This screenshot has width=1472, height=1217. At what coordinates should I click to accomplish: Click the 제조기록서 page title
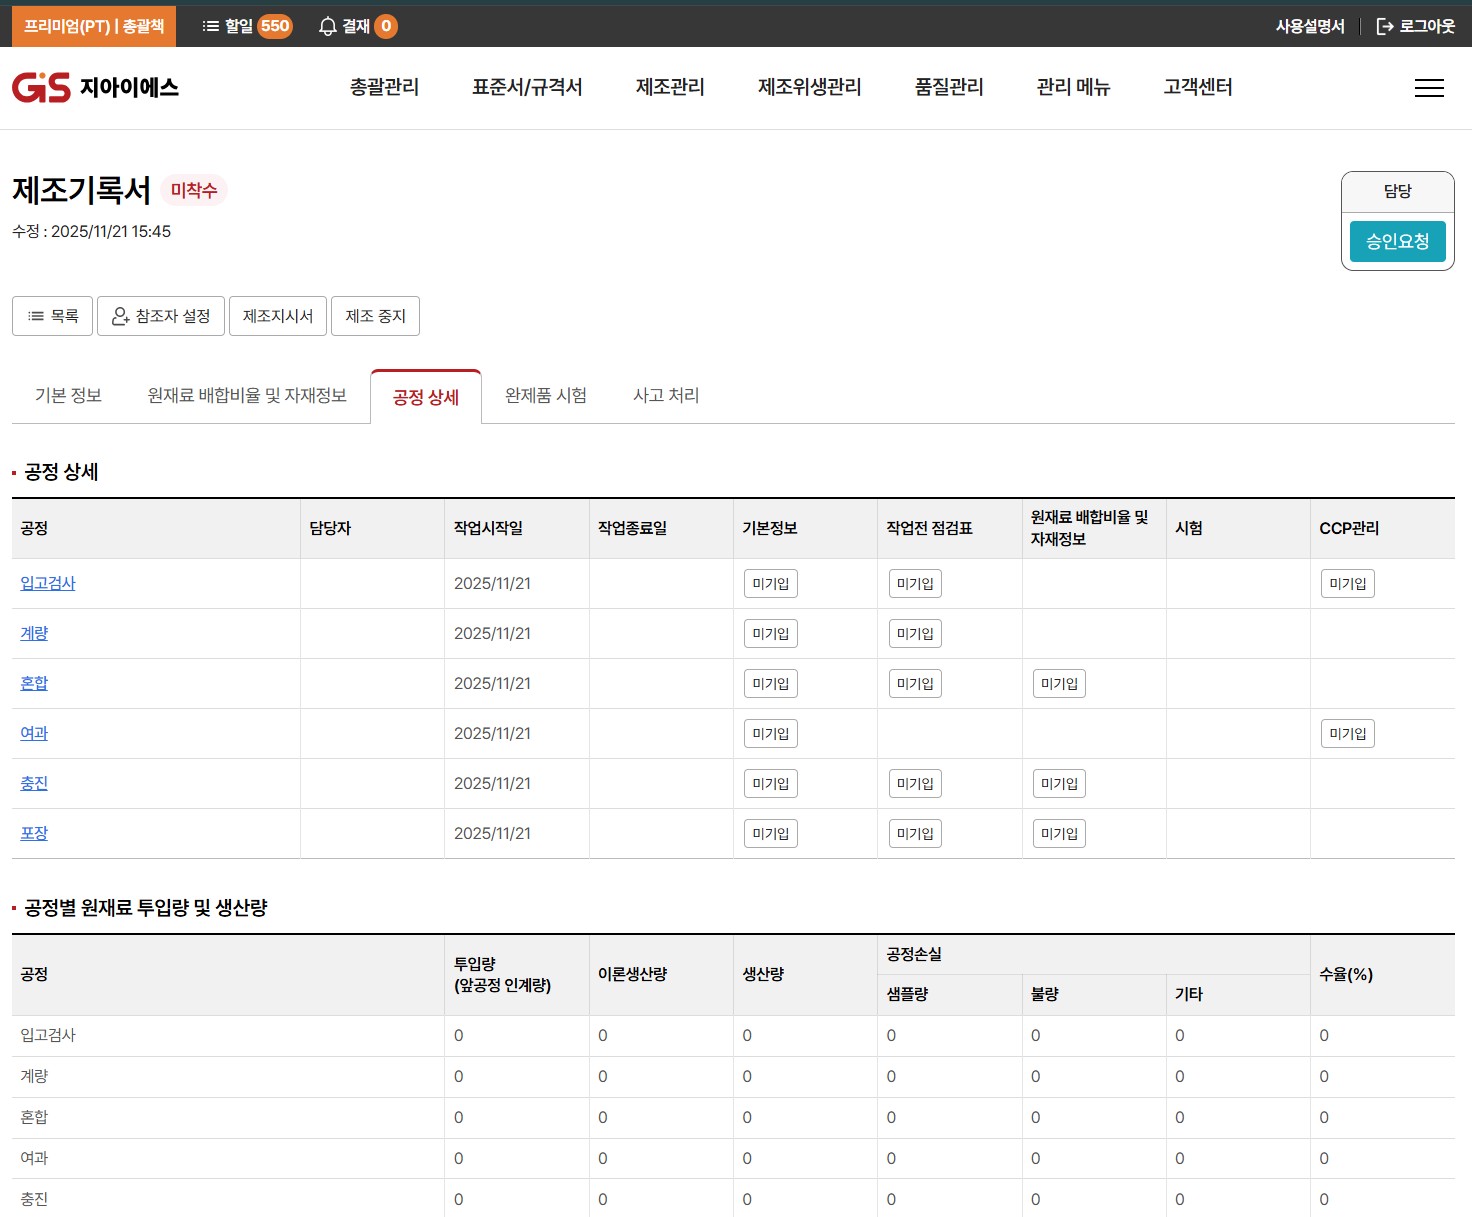(81, 190)
